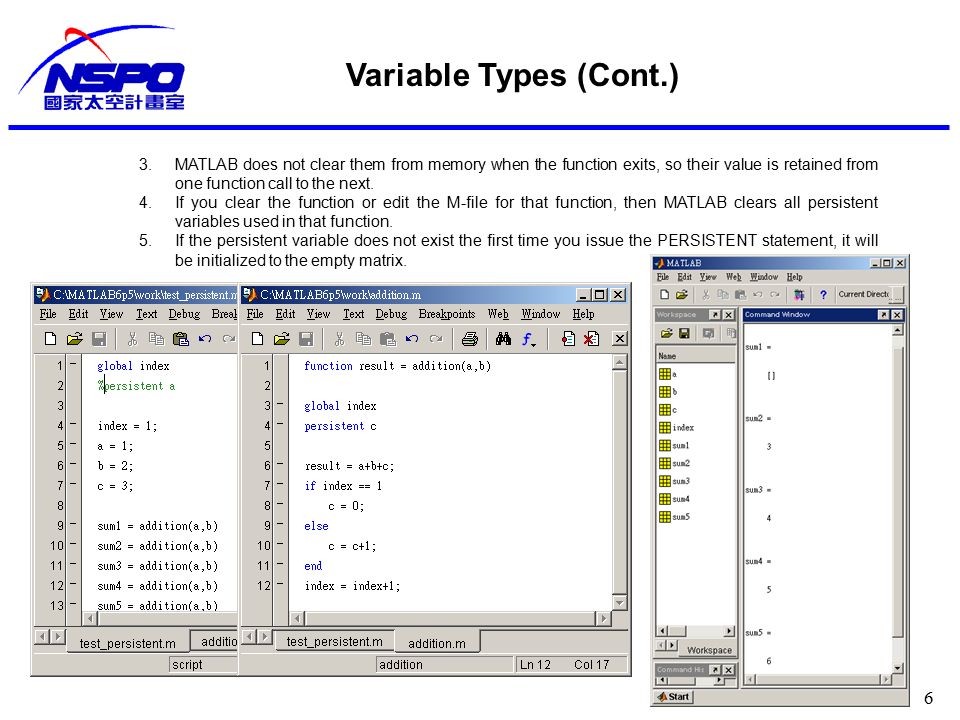The image size is (960, 720).
Task: Open View menu in MATLAB desktop window
Action: [x=708, y=277]
